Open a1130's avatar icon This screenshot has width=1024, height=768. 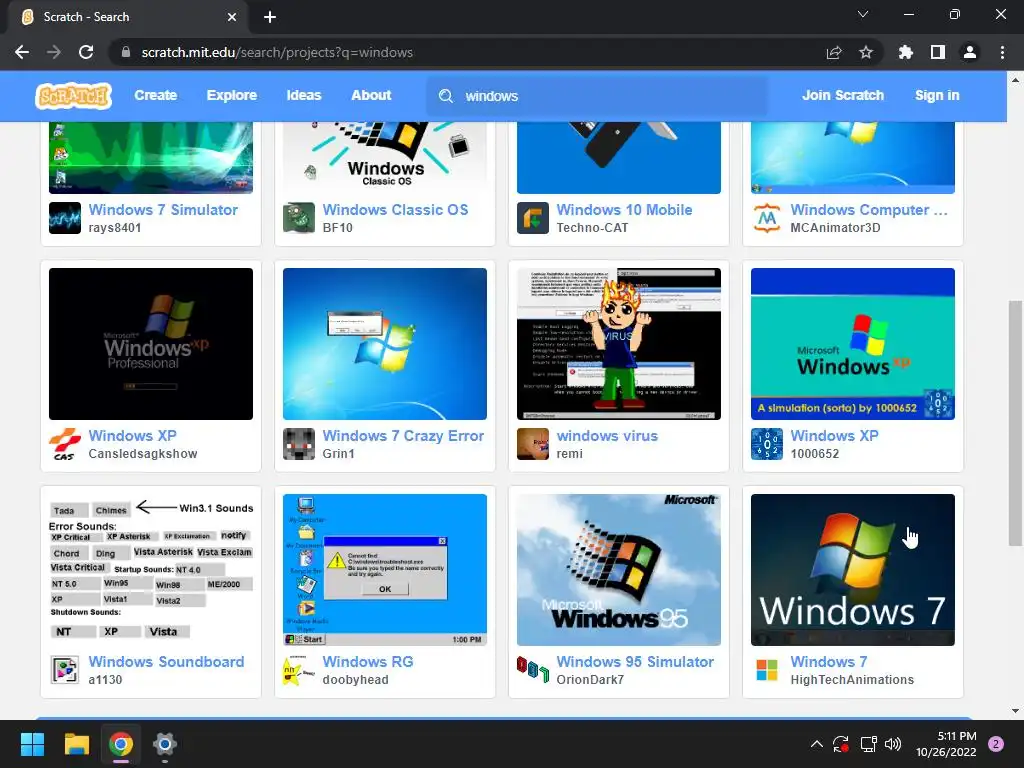[65, 670]
